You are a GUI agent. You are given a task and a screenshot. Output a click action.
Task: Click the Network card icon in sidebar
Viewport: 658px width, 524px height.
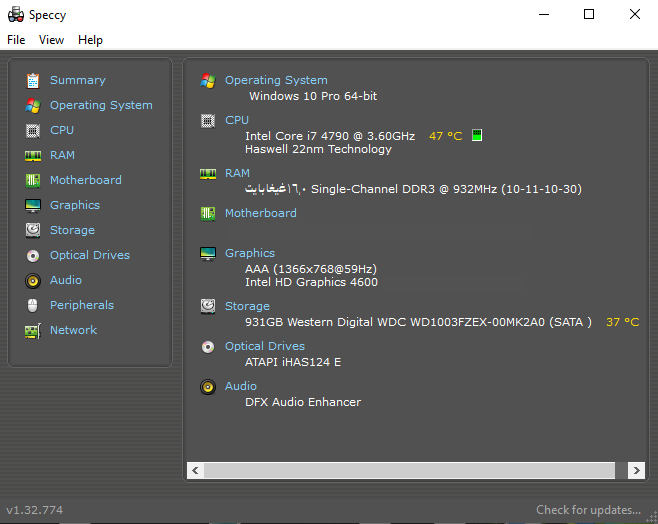point(33,331)
